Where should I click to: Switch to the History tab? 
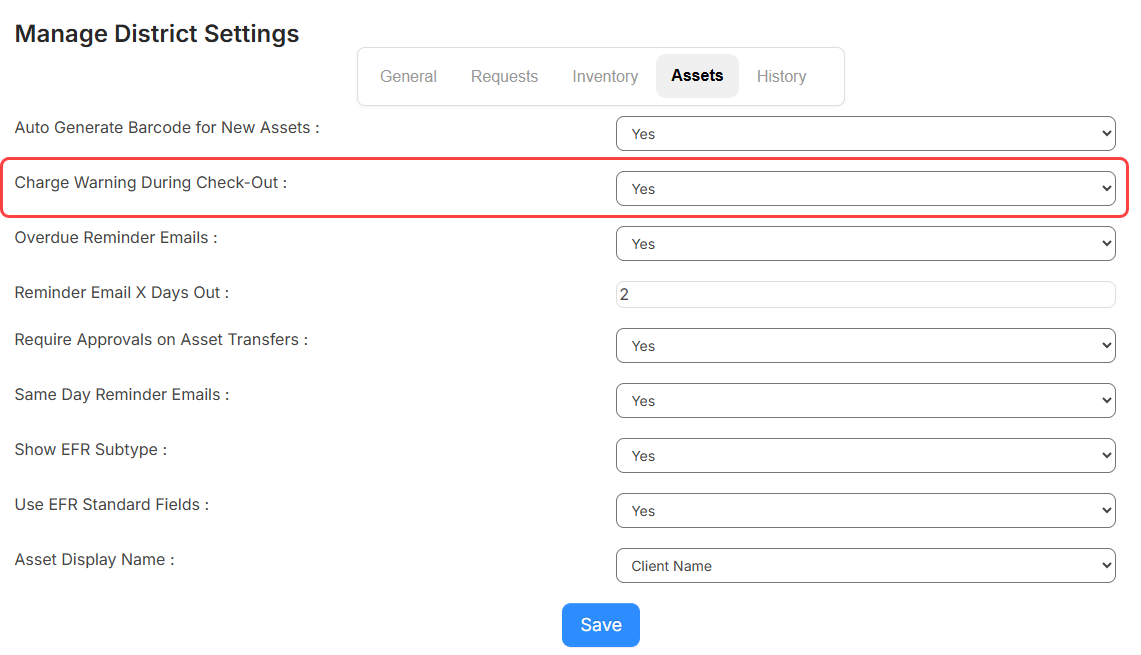coord(781,76)
